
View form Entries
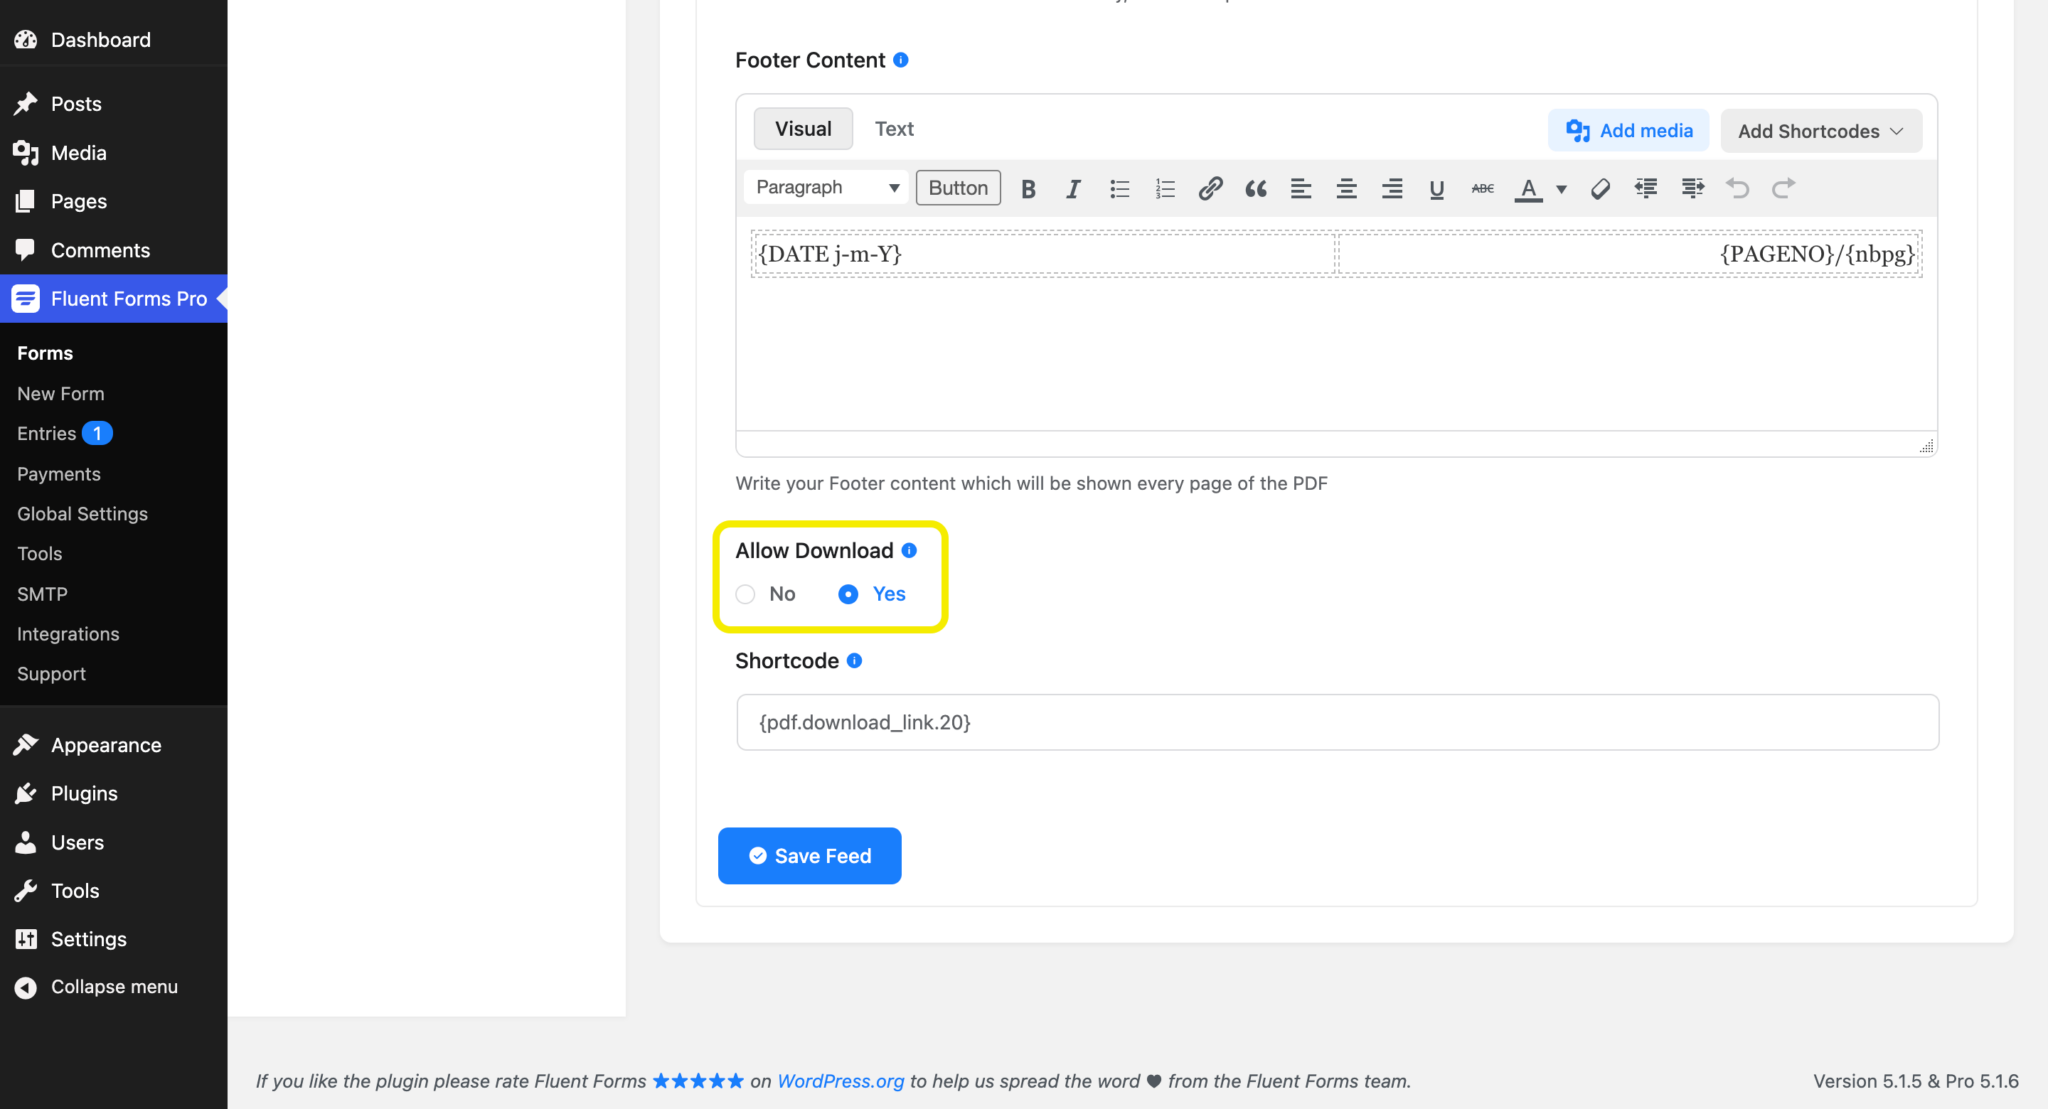point(47,433)
